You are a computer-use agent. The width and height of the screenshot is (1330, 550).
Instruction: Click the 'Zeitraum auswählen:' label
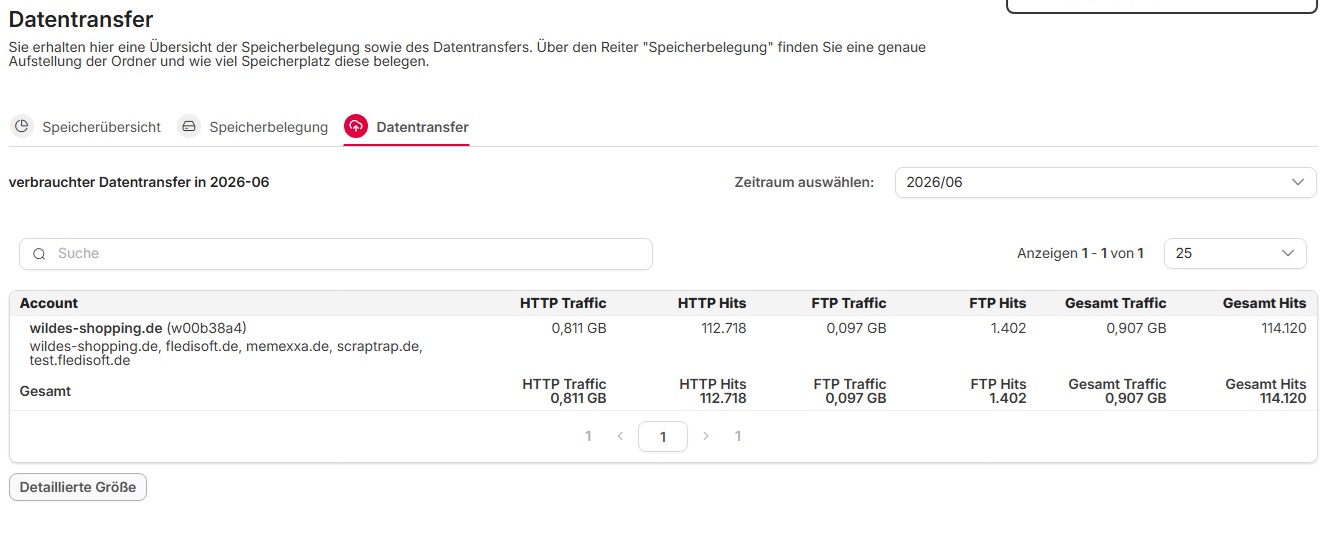[x=804, y=182]
